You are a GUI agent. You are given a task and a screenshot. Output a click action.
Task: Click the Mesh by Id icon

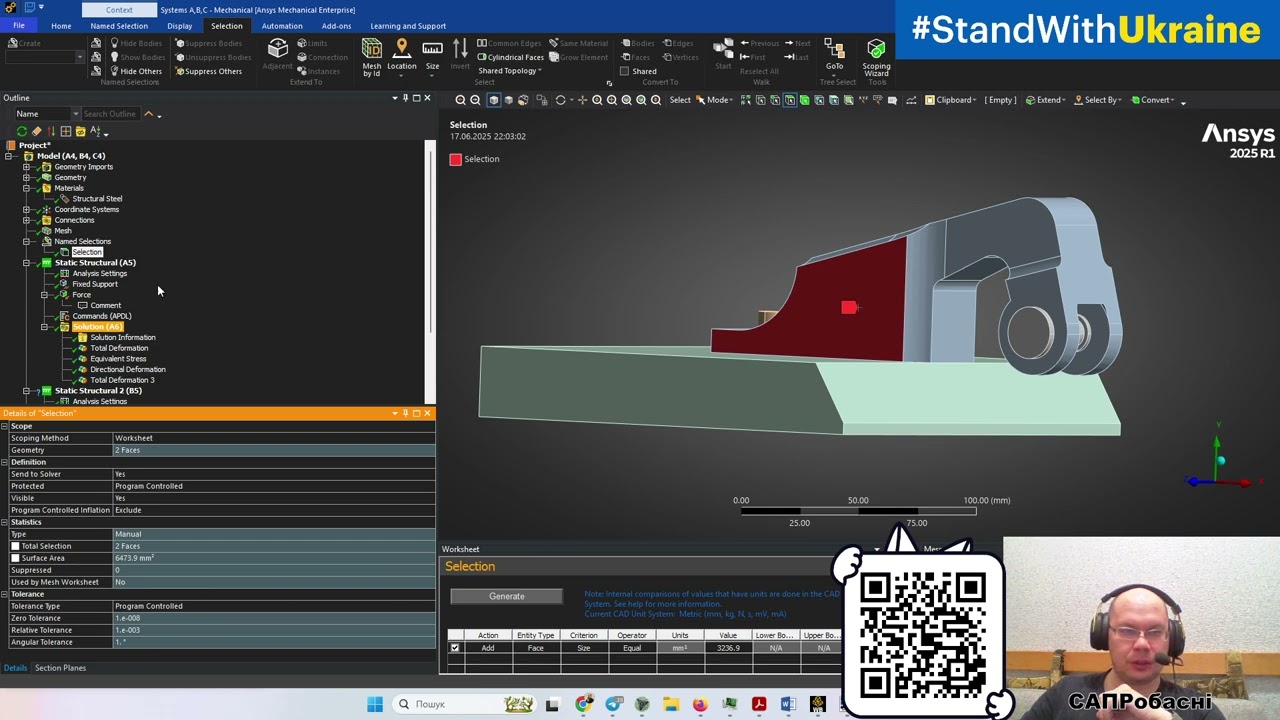click(x=371, y=57)
